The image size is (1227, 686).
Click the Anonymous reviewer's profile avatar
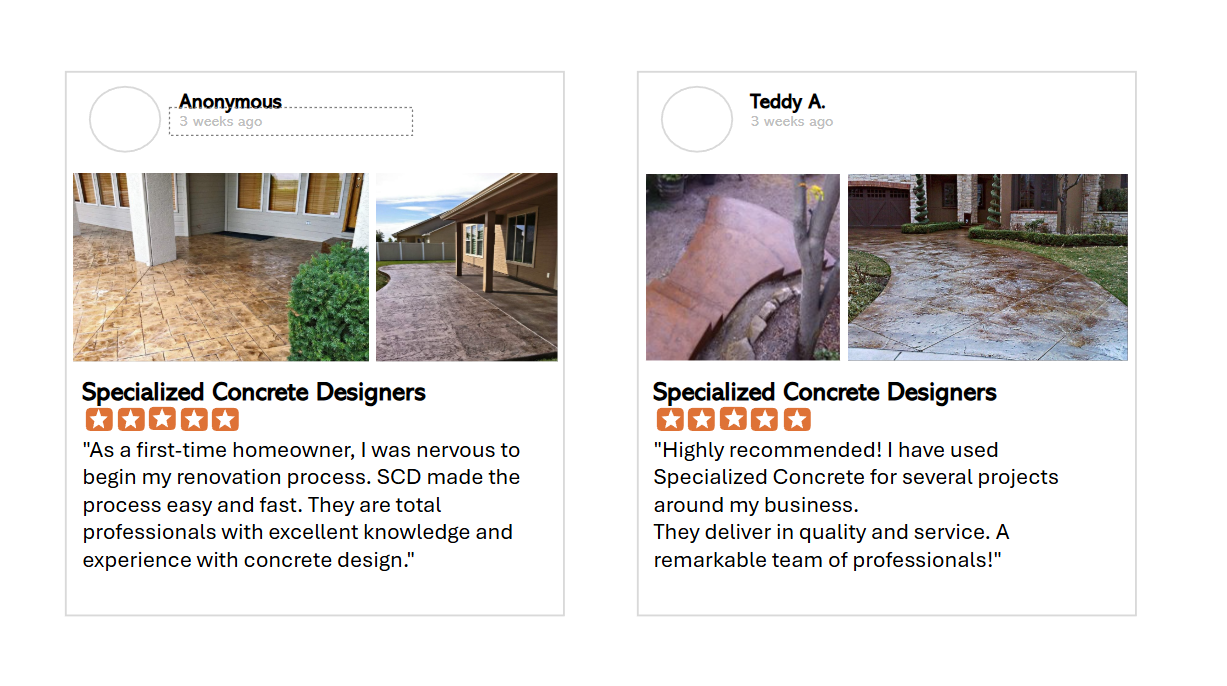(125, 119)
